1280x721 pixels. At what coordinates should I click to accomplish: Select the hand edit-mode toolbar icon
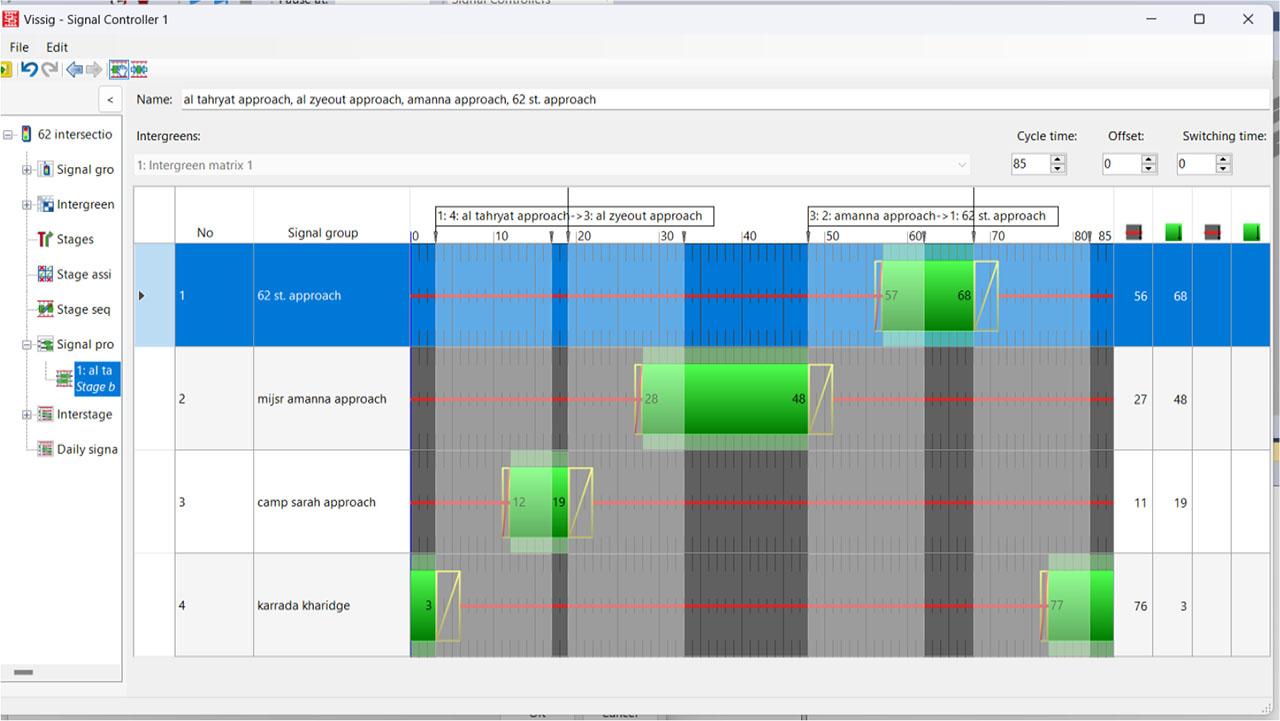click(x=117, y=69)
